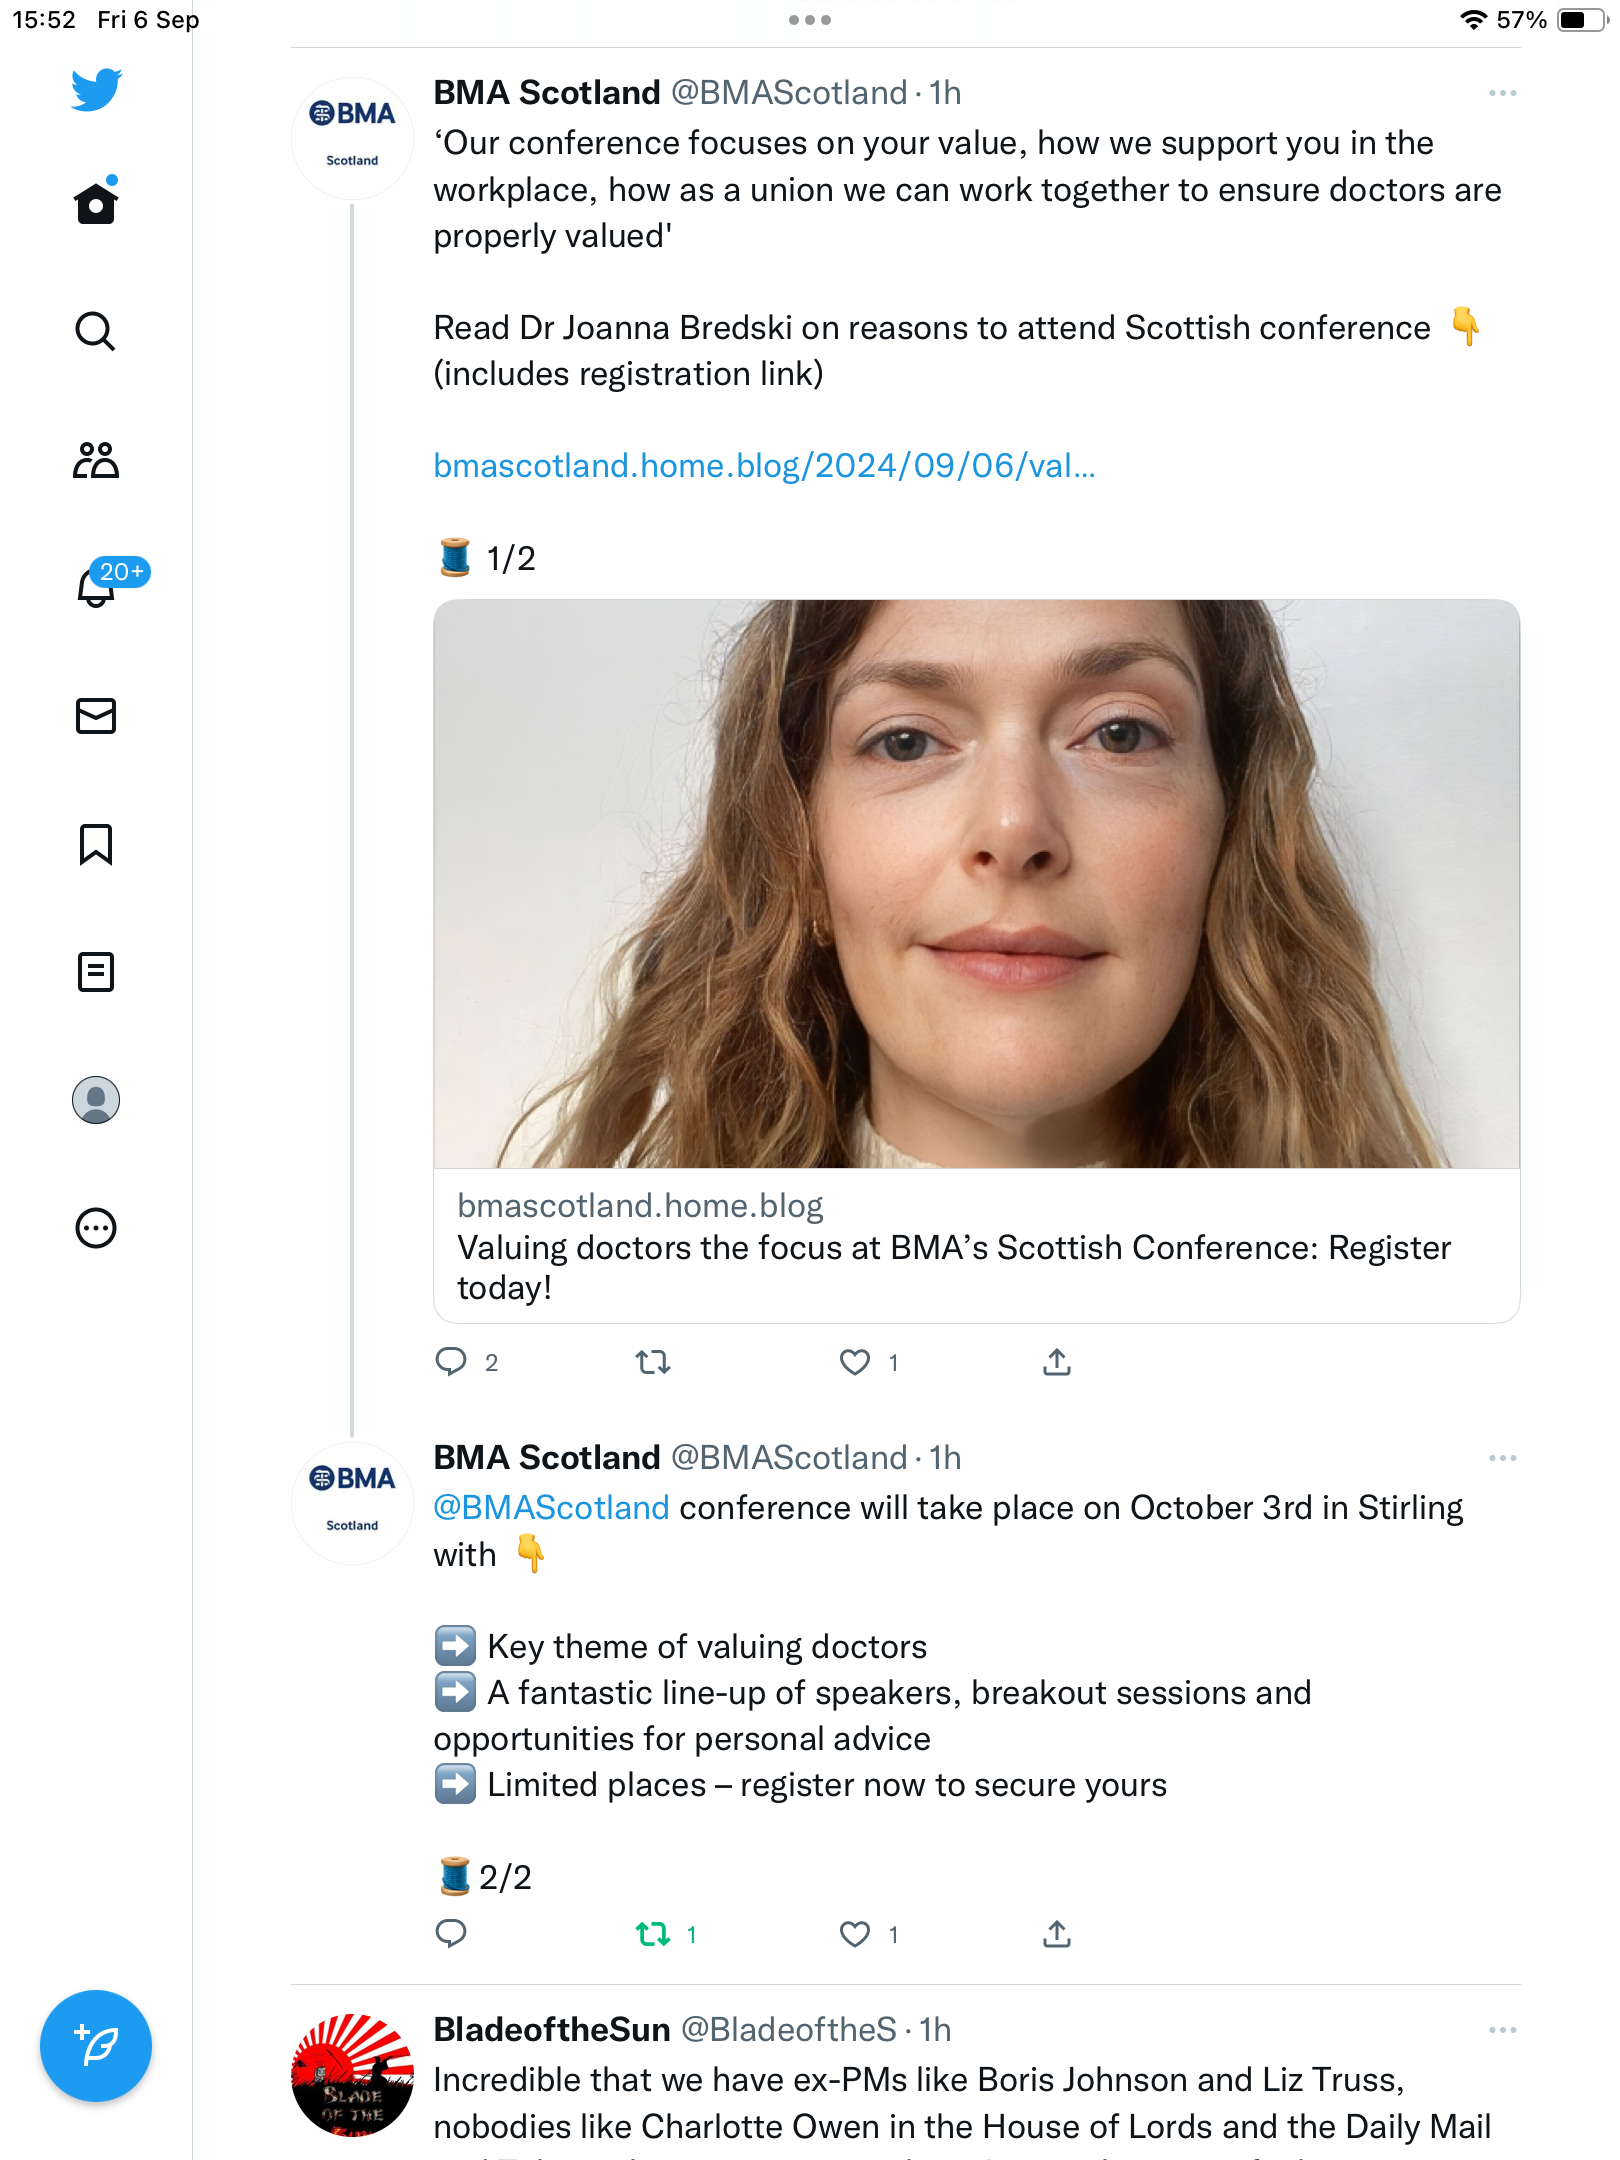Open the More circle icon in sidebar
The height and width of the screenshot is (2160, 1620).
coord(96,1228)
